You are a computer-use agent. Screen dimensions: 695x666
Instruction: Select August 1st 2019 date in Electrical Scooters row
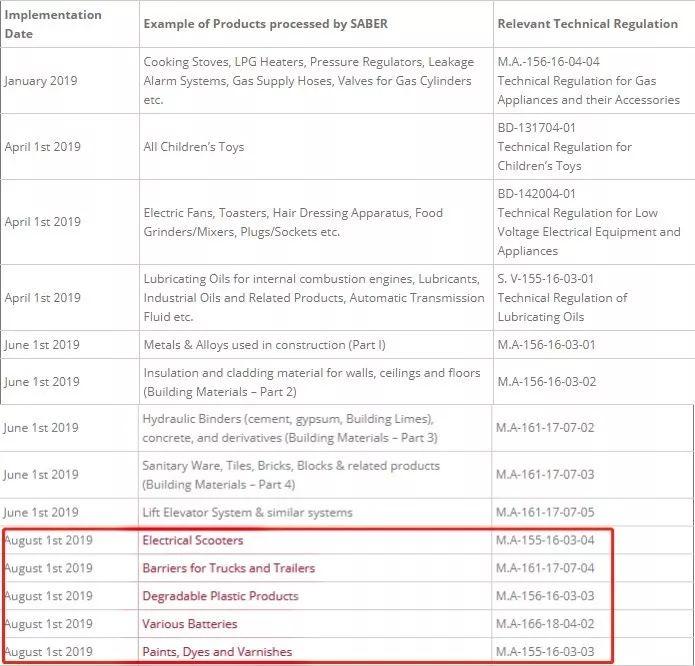coord(48,540)
